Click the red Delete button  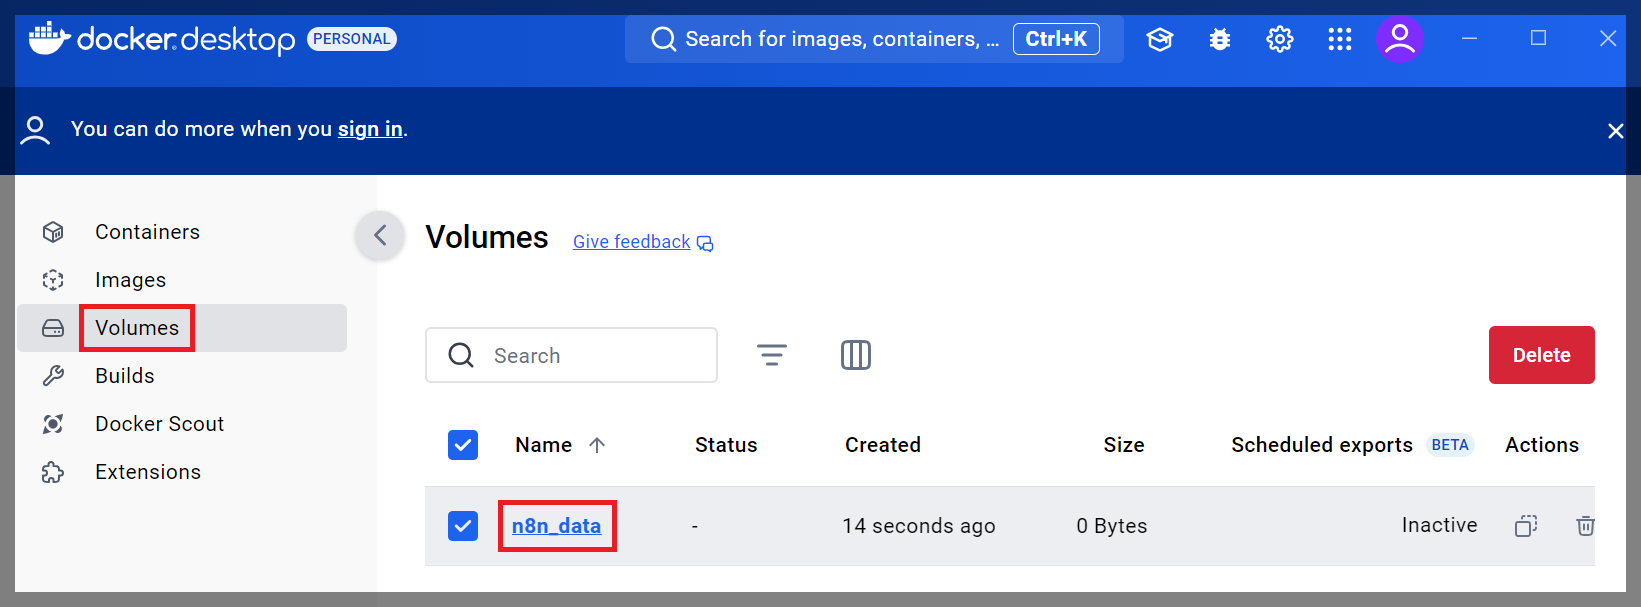pos(1541,355)
